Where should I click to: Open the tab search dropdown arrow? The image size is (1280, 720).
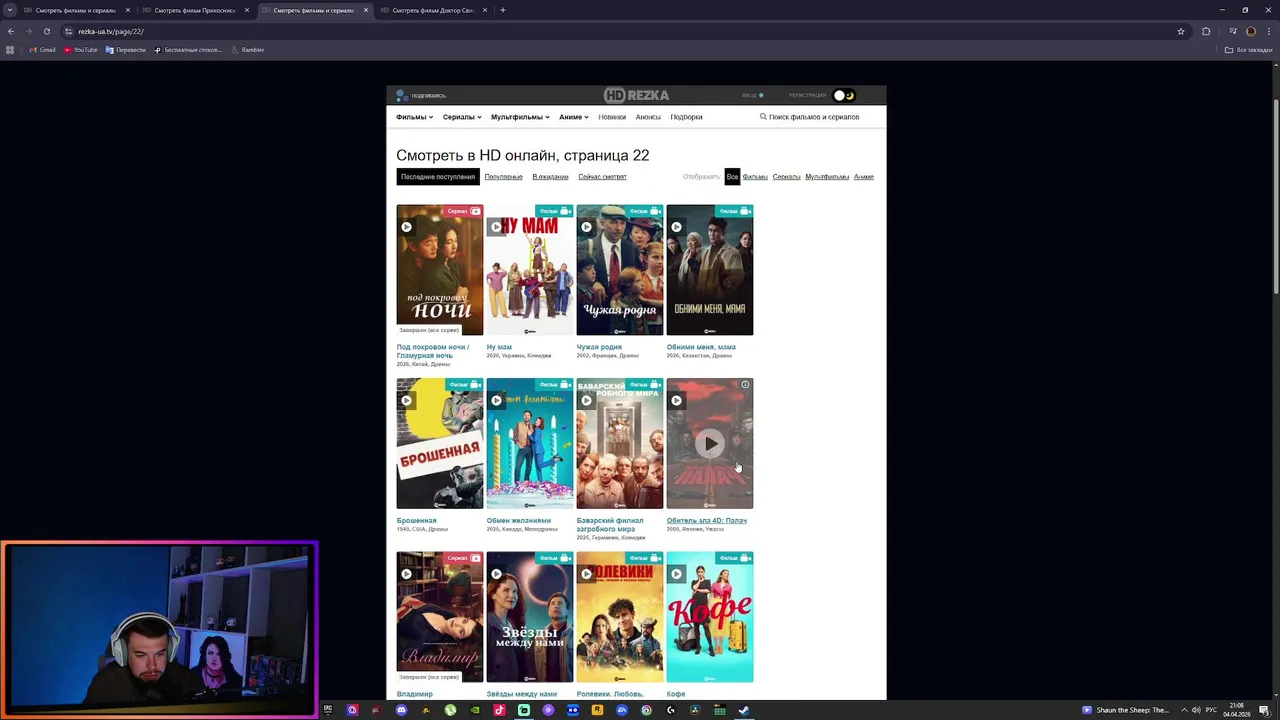click(x=10, y=10)
